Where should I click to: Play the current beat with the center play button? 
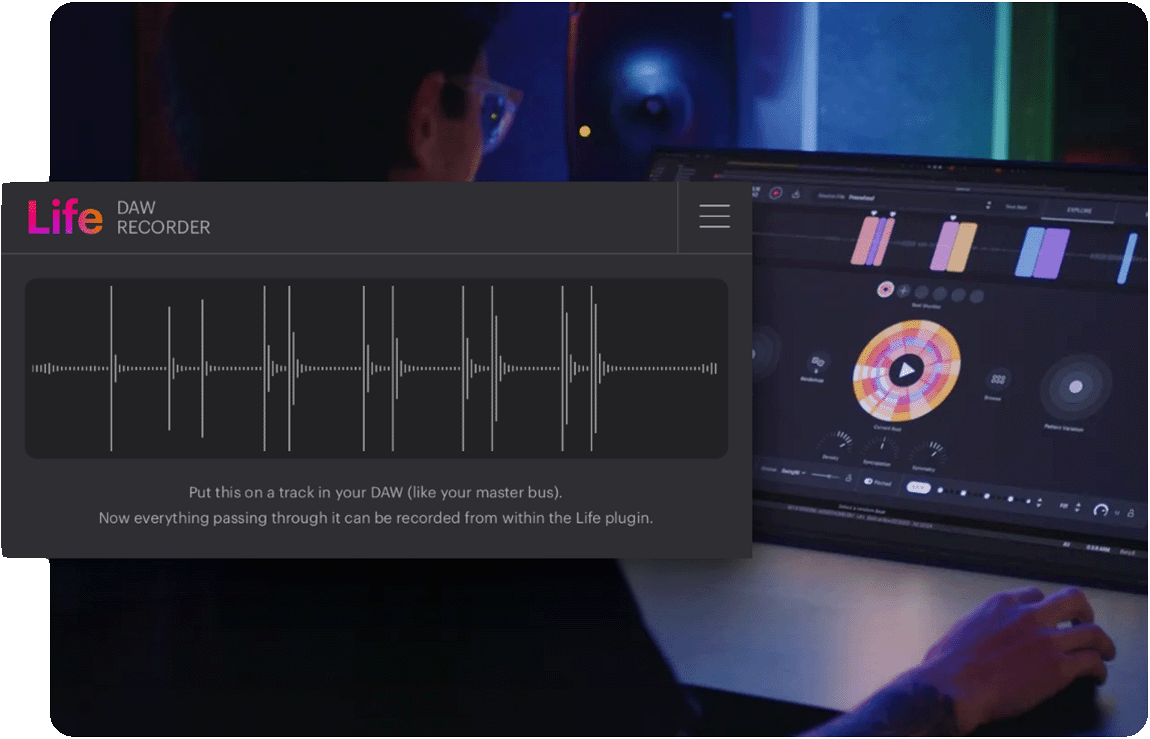point(907,370)
